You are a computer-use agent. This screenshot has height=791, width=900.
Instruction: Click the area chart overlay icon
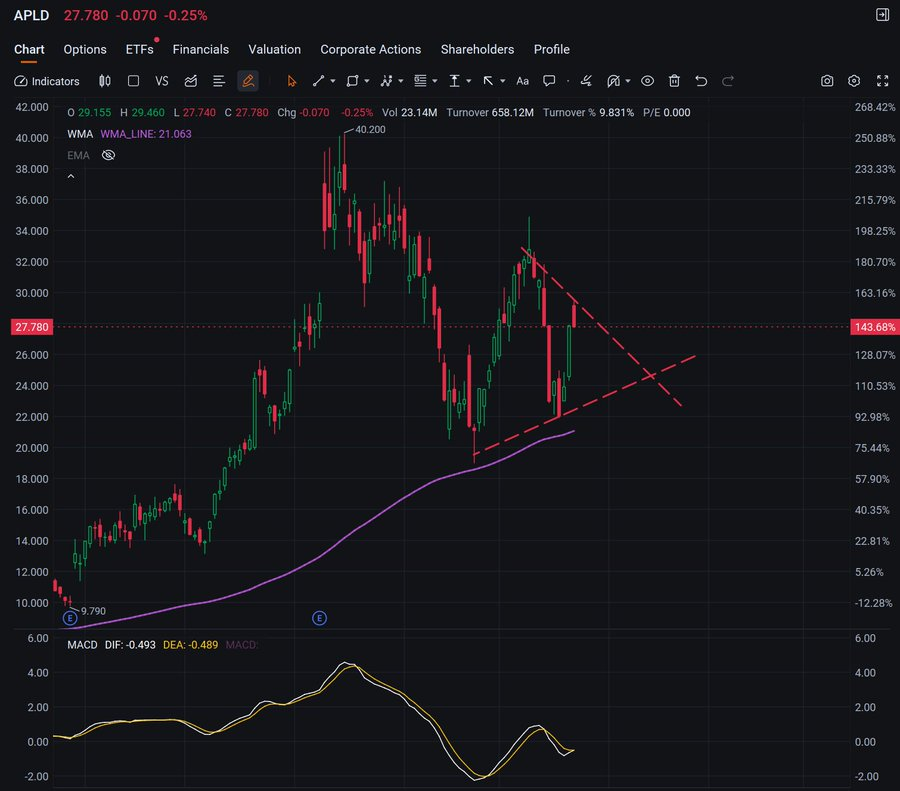191,81
